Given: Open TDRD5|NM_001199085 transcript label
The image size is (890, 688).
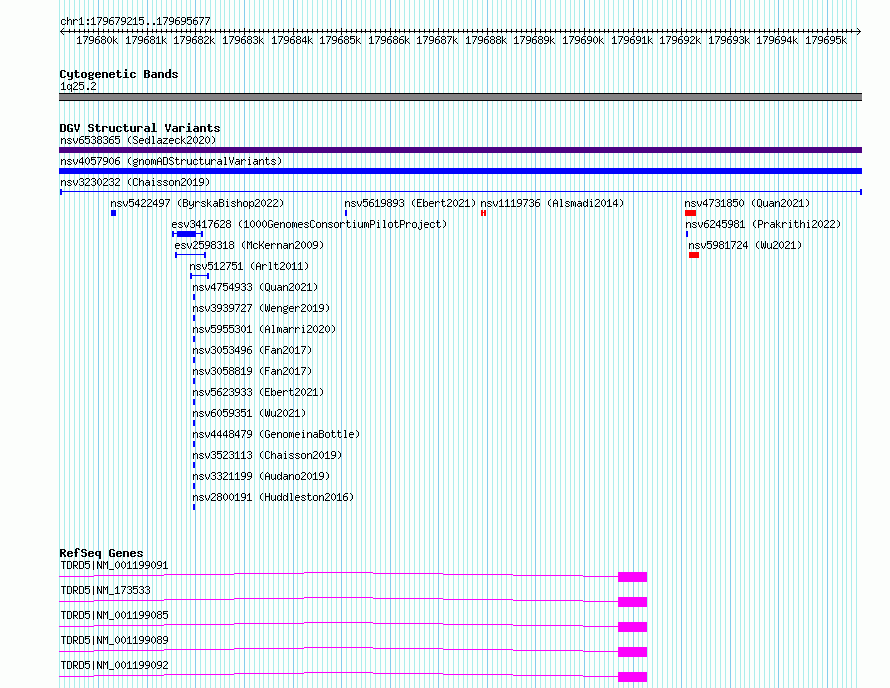Looking at the screenshot, I should pos(114,615).
